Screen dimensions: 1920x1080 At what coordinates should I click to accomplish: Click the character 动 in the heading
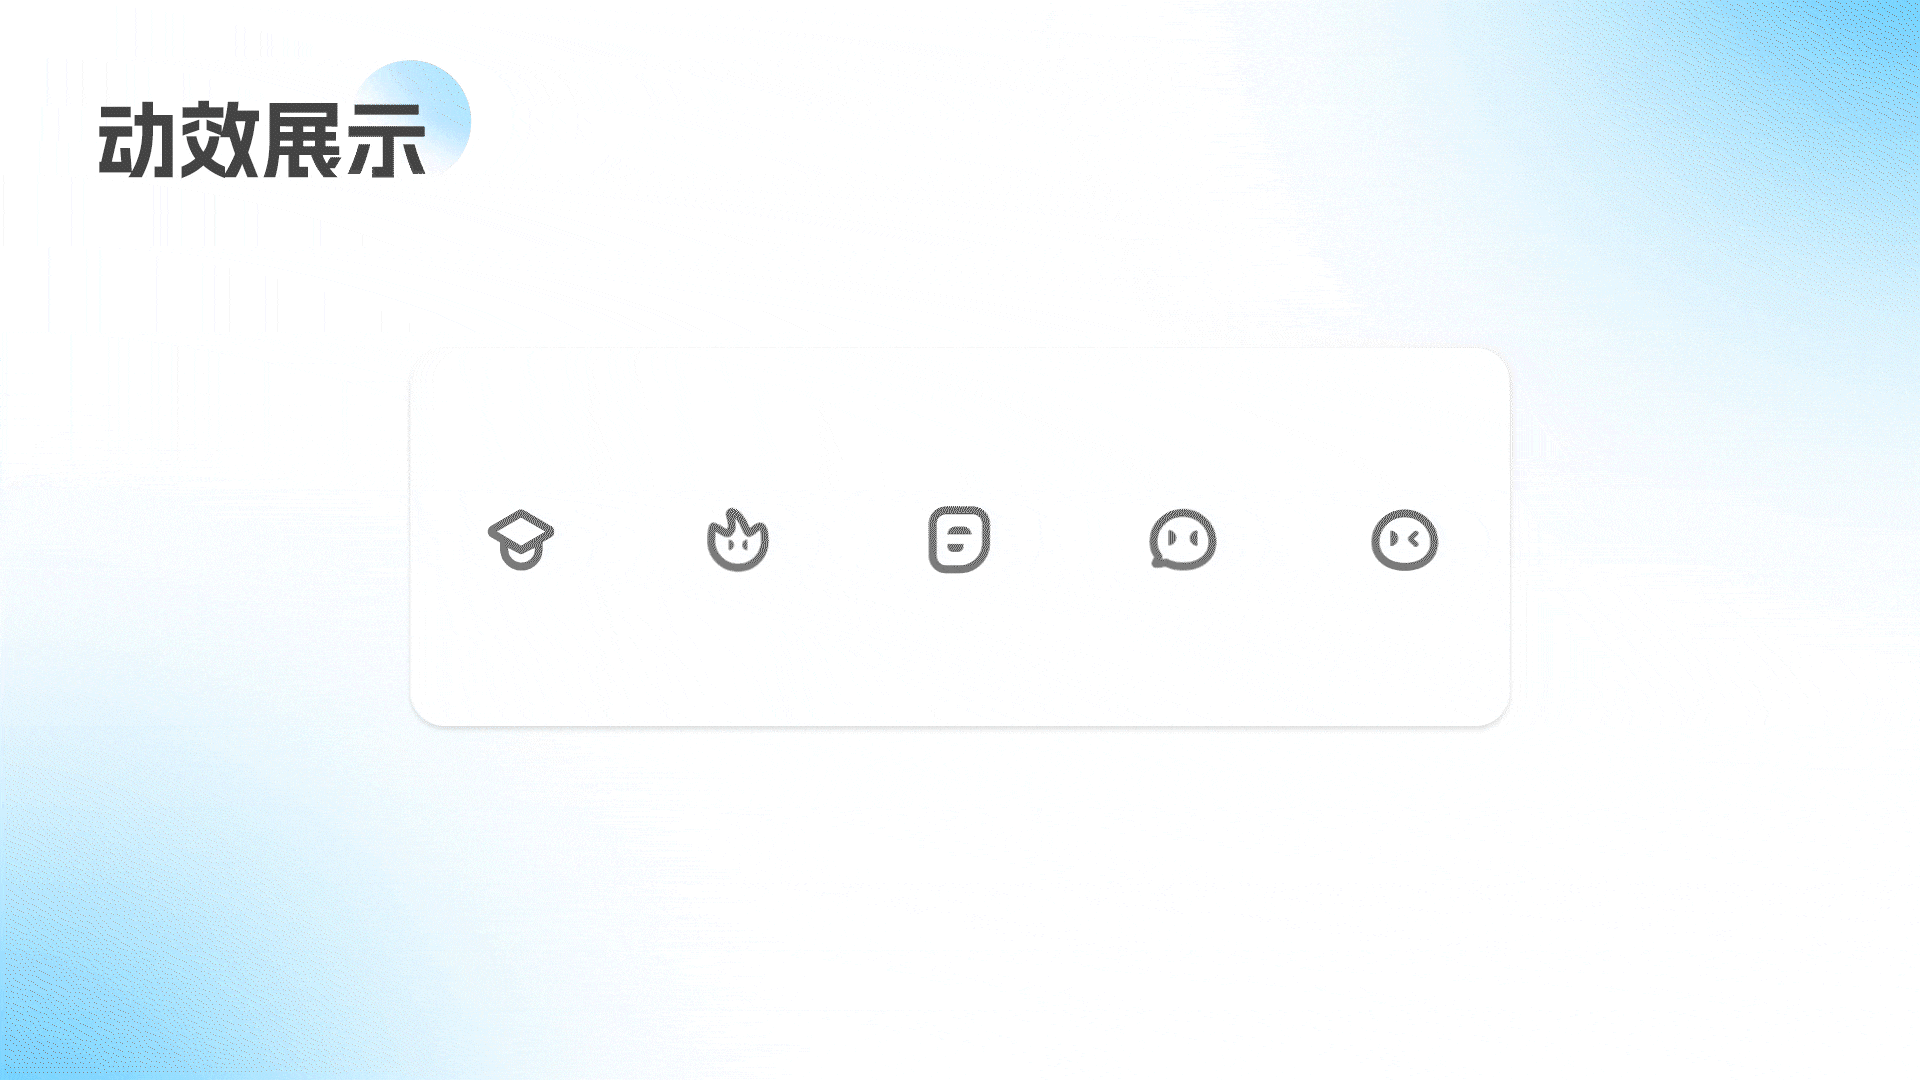point(138,140)
